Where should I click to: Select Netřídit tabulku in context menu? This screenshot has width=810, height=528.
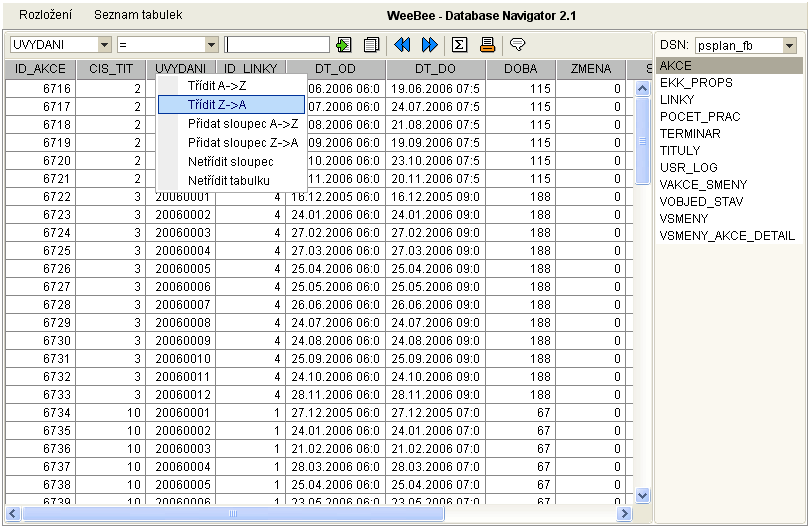pyautogui.click(x=229, y=180)
